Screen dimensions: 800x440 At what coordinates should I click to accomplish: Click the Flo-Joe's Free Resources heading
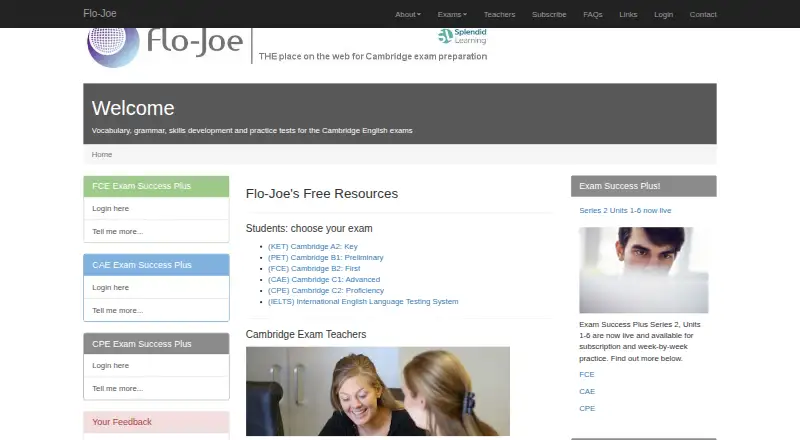click(x=322, y=193)
